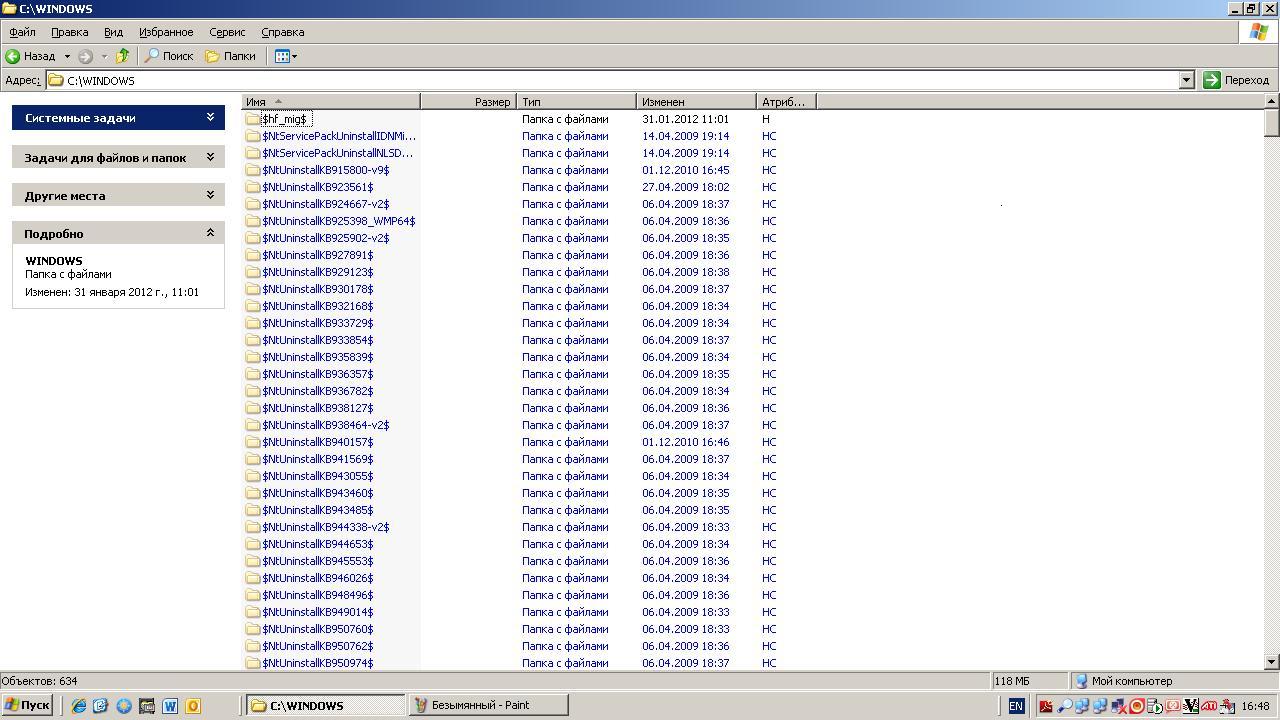1280x720 pixels.
Task: Switch to the Безымянный - Paint window
Action: 488,705
